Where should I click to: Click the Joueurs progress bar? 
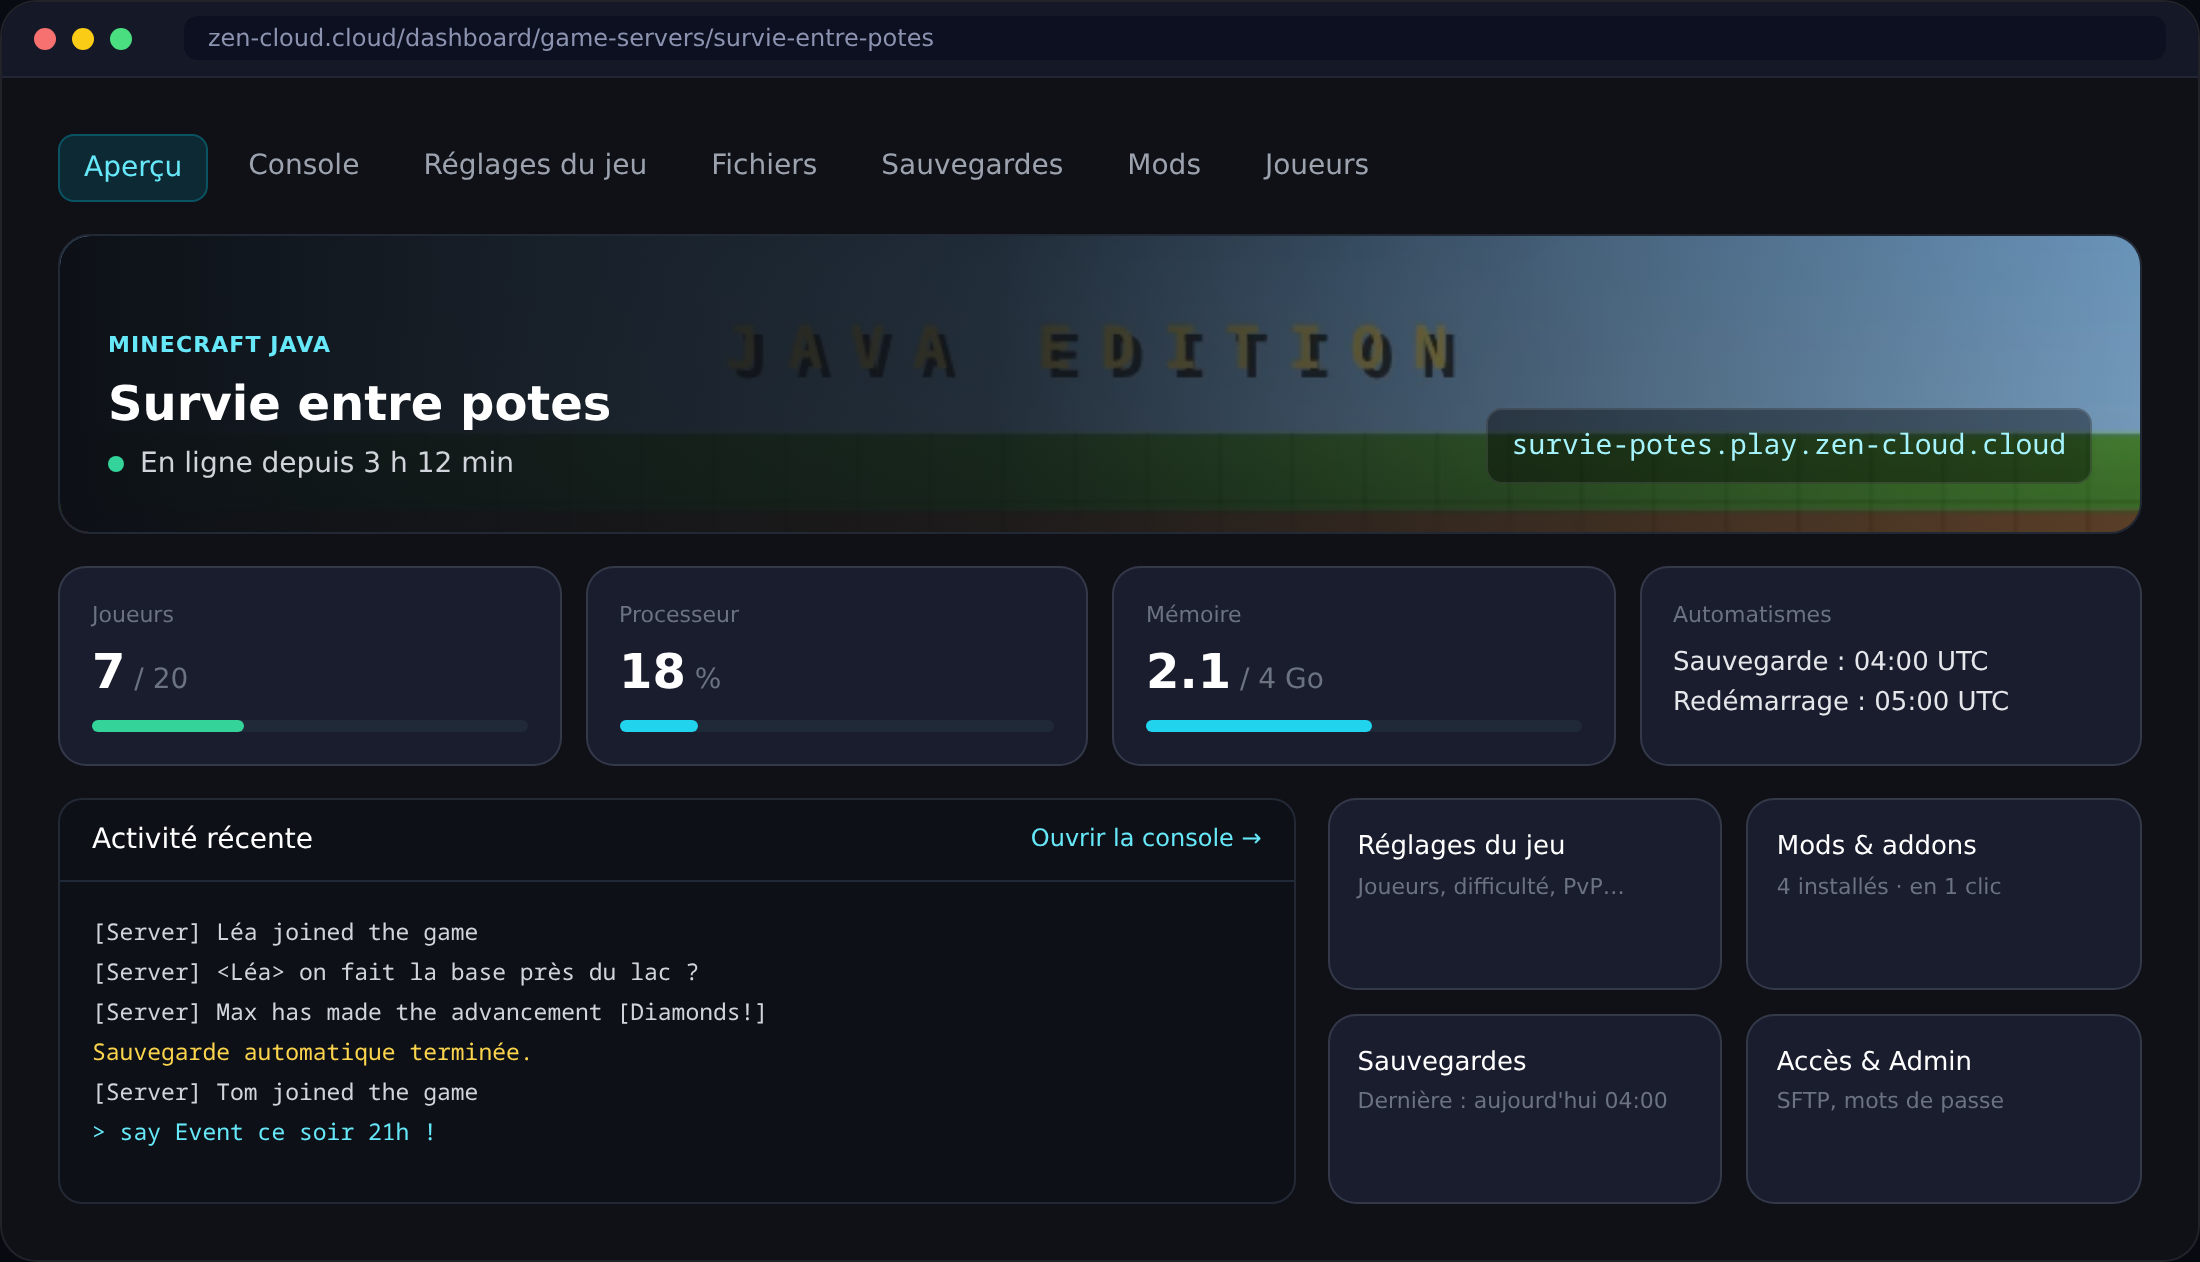pos(310,726)
